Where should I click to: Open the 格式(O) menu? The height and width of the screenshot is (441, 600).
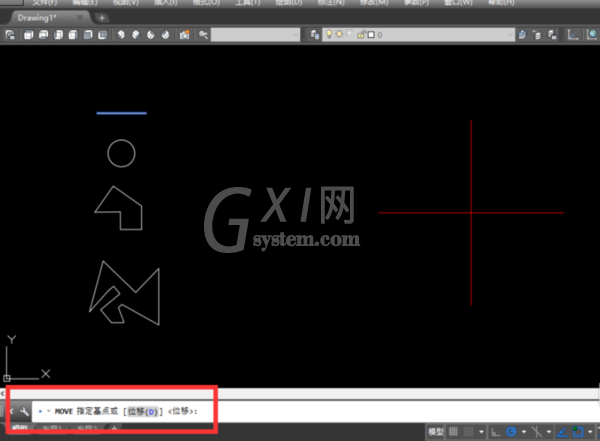pyautogui.click(x=206, y=3)
